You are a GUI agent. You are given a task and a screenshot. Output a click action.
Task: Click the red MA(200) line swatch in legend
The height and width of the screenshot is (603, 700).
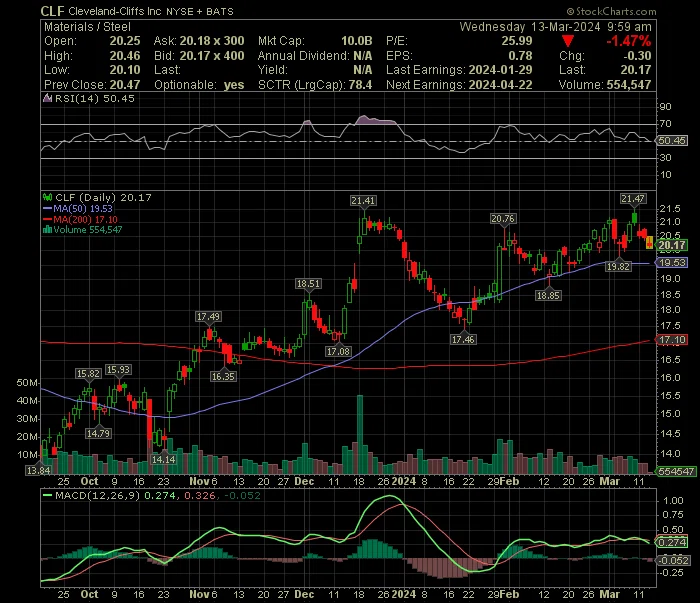[47, 220]
